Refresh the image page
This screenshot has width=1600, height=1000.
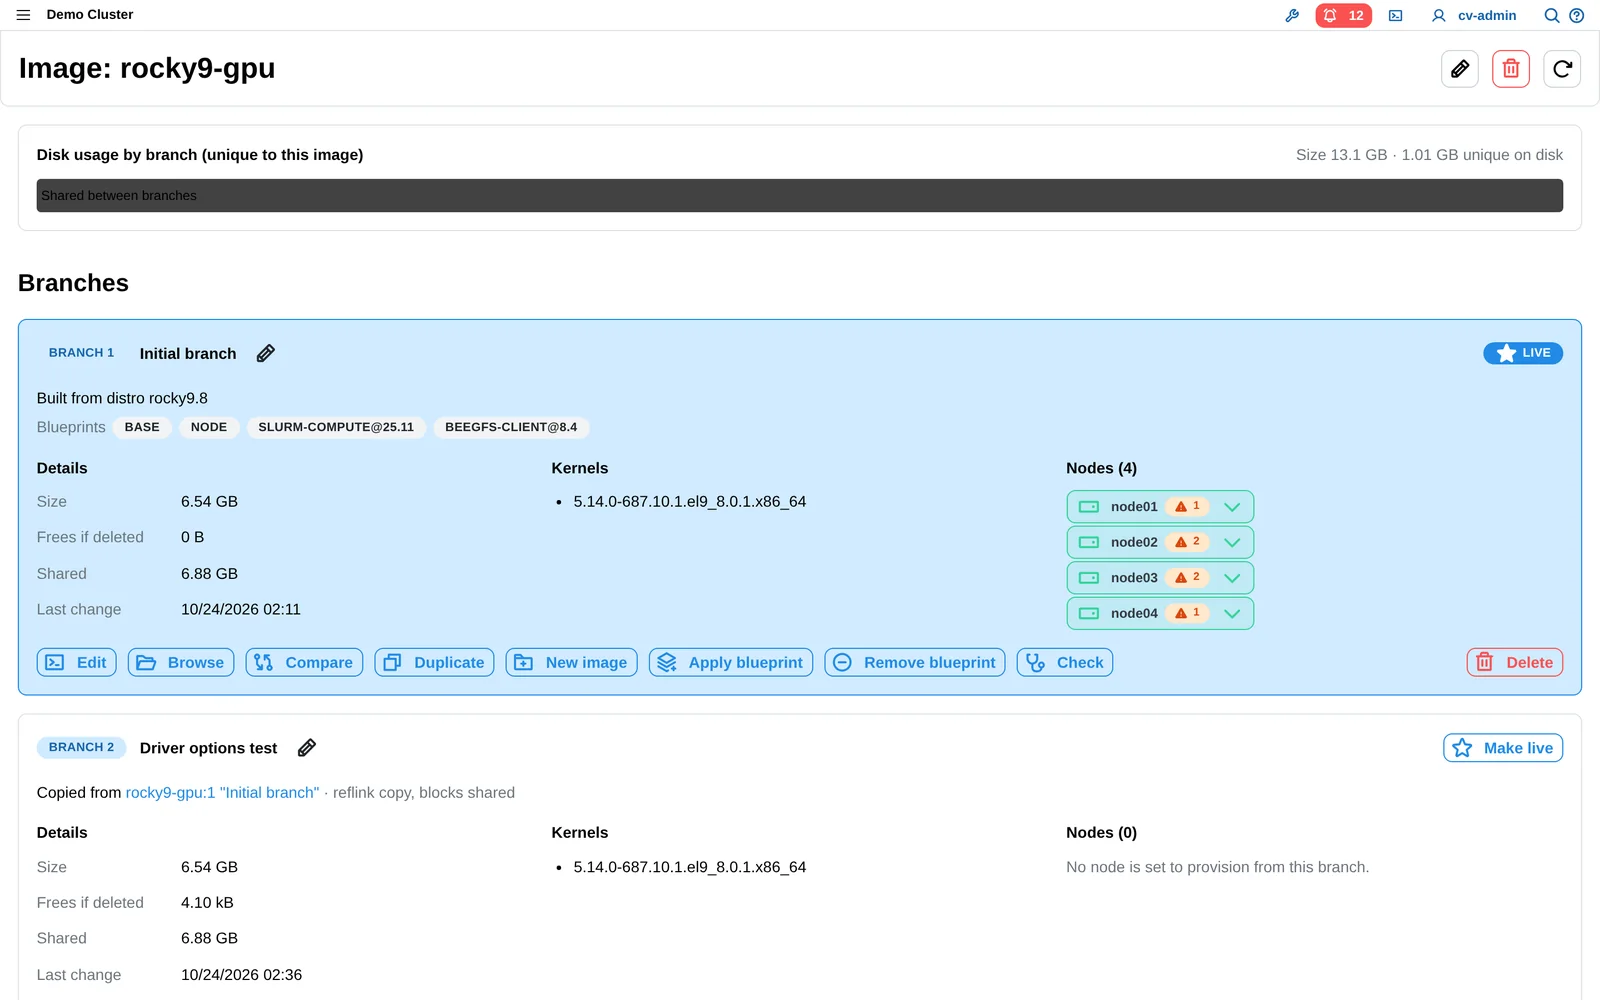(x=1562, y=69)
